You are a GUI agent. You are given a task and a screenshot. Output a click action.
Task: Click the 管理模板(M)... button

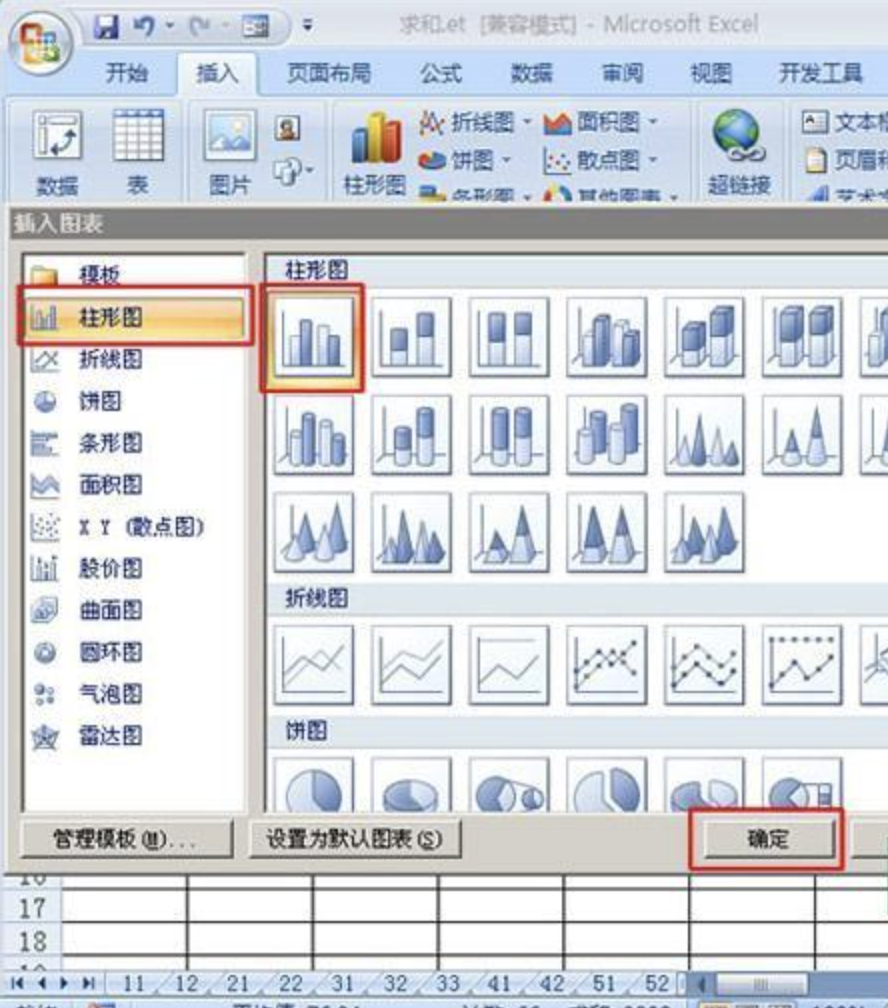point(126,839)
